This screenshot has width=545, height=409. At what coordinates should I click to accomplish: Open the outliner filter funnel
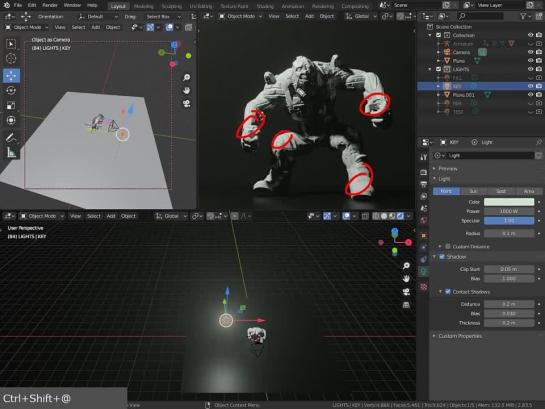point(523,16)
